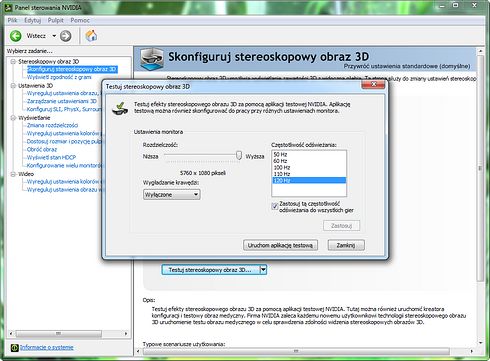Minimize the NVIDIA Control Panel window

(442, 5)
